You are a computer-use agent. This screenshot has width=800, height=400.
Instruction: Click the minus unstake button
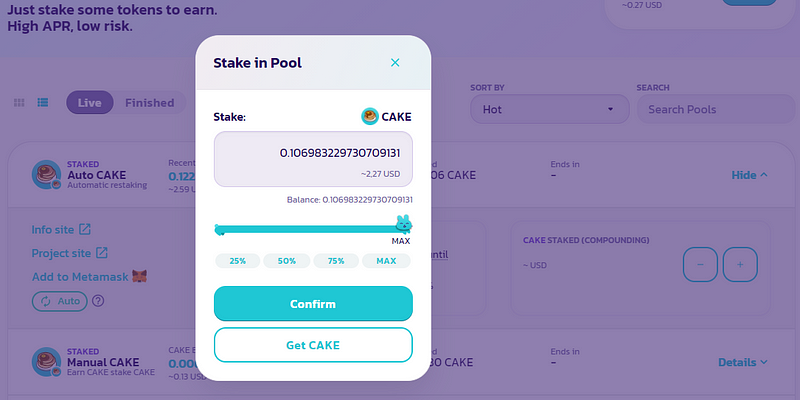700,264
